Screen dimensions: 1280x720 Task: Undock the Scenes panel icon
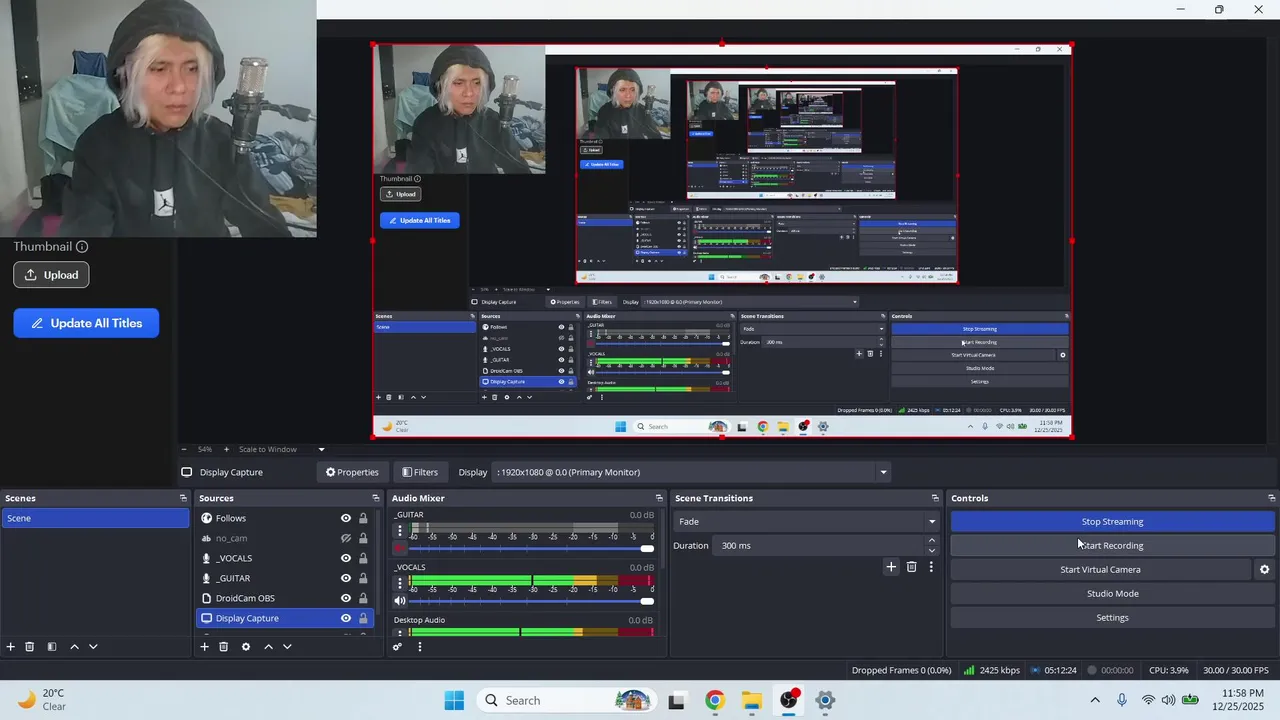coord(183,498)
